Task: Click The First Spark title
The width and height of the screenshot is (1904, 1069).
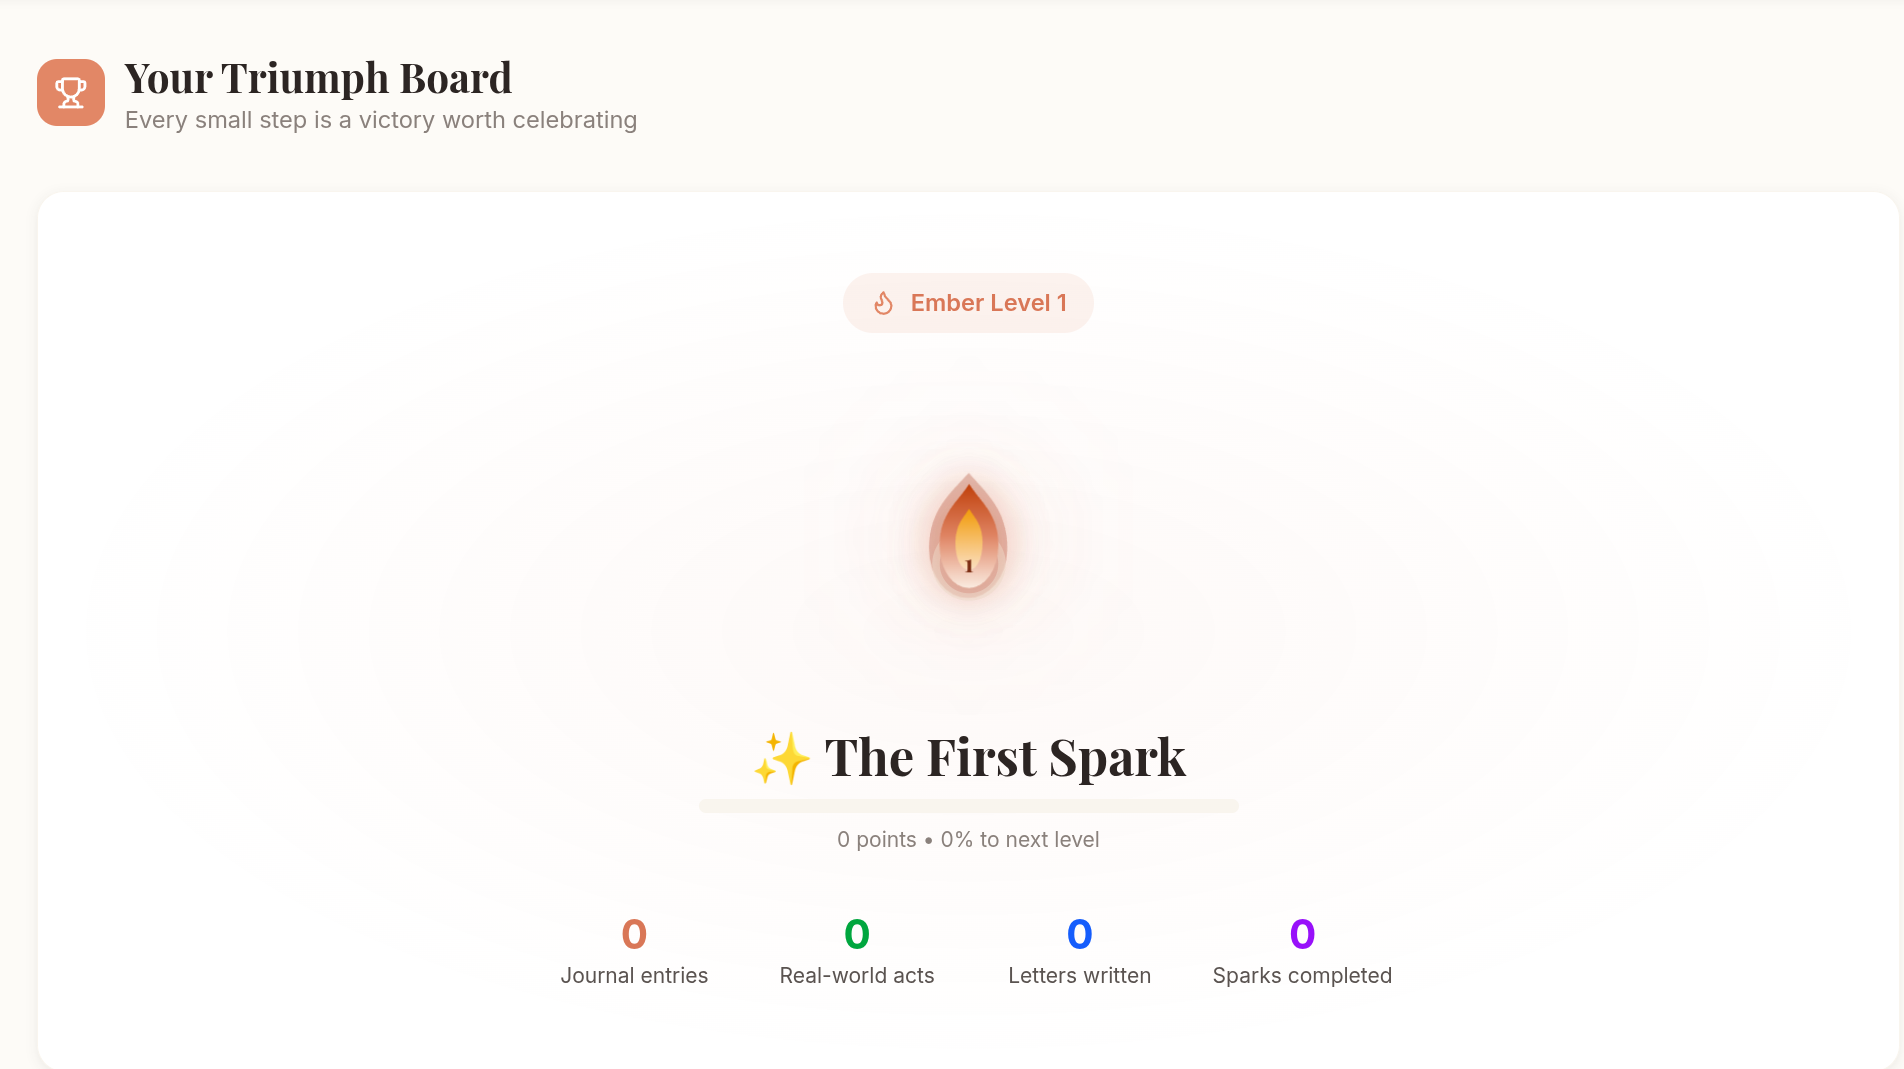Action: click(x=1005, y=758)
